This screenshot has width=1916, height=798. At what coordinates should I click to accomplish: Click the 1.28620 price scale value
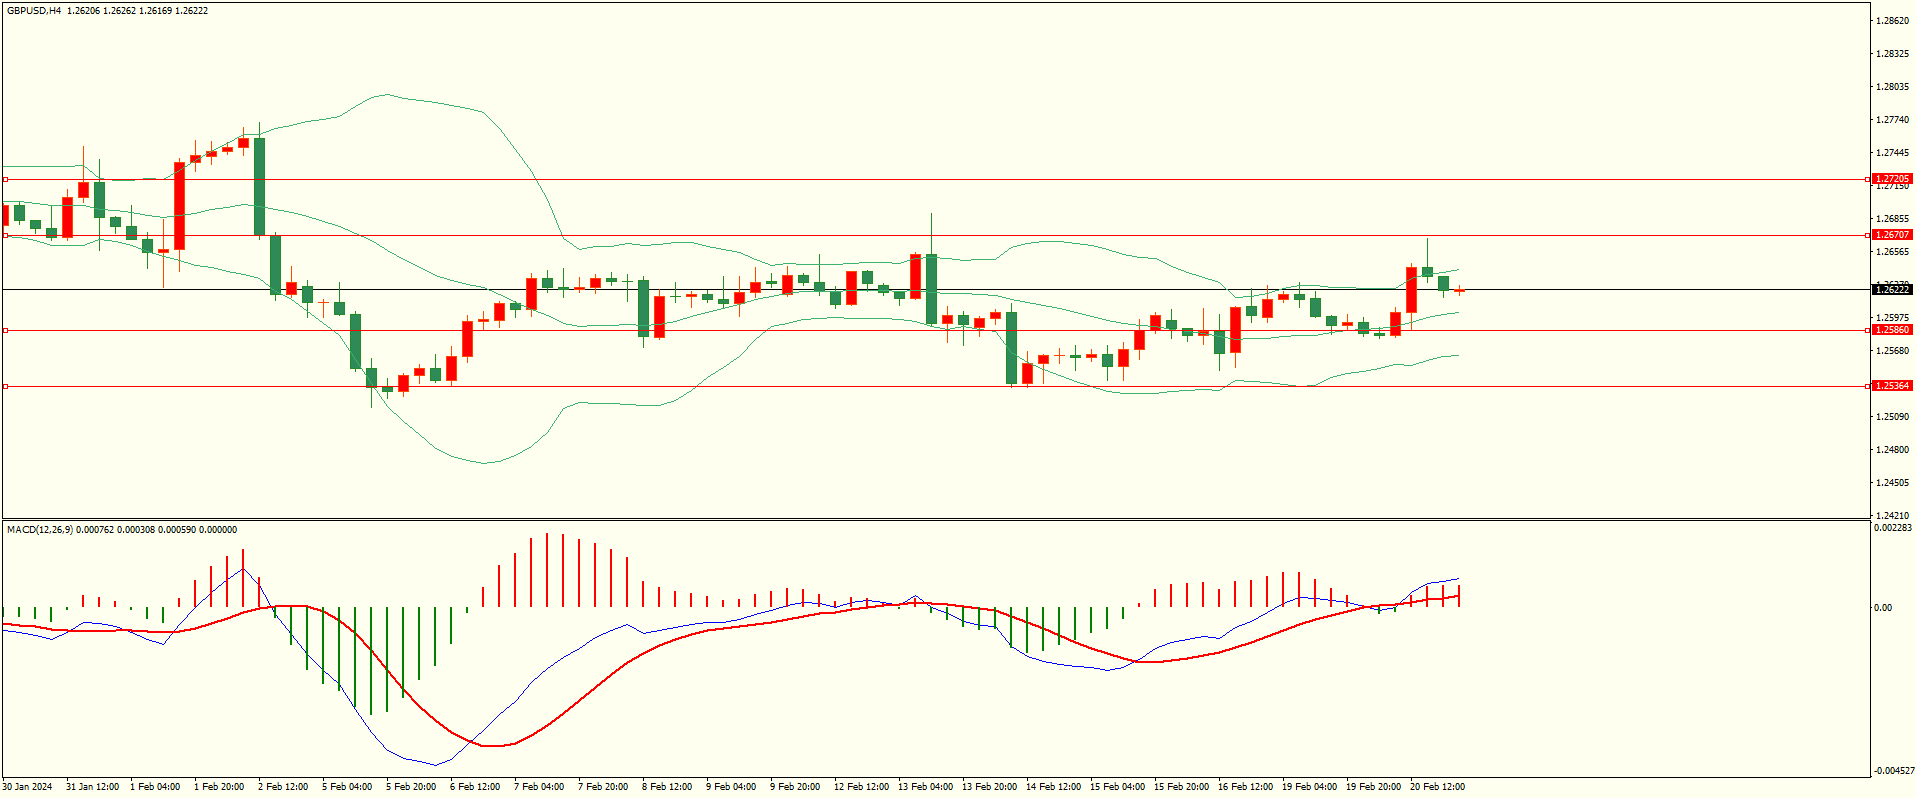coord(1892,21)
